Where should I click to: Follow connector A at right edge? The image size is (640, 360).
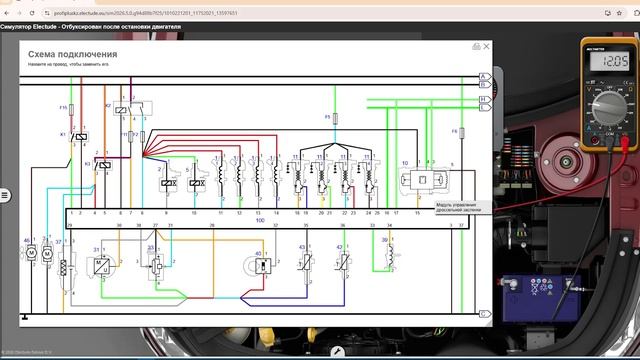tap(484, 76)
